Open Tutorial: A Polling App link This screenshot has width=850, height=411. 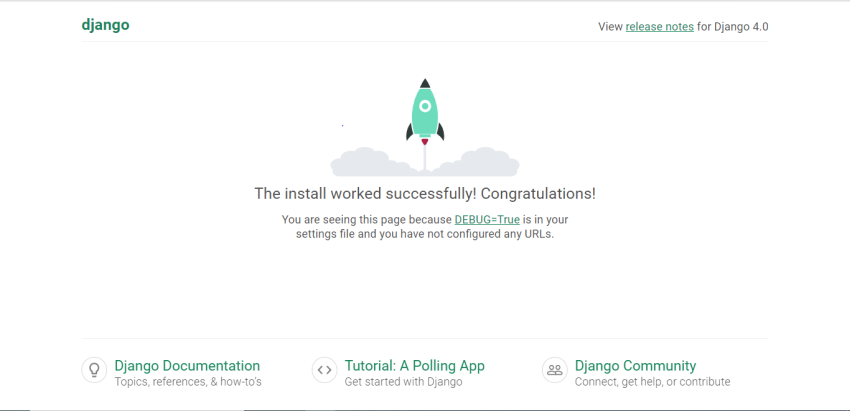[x=415, y=365]
